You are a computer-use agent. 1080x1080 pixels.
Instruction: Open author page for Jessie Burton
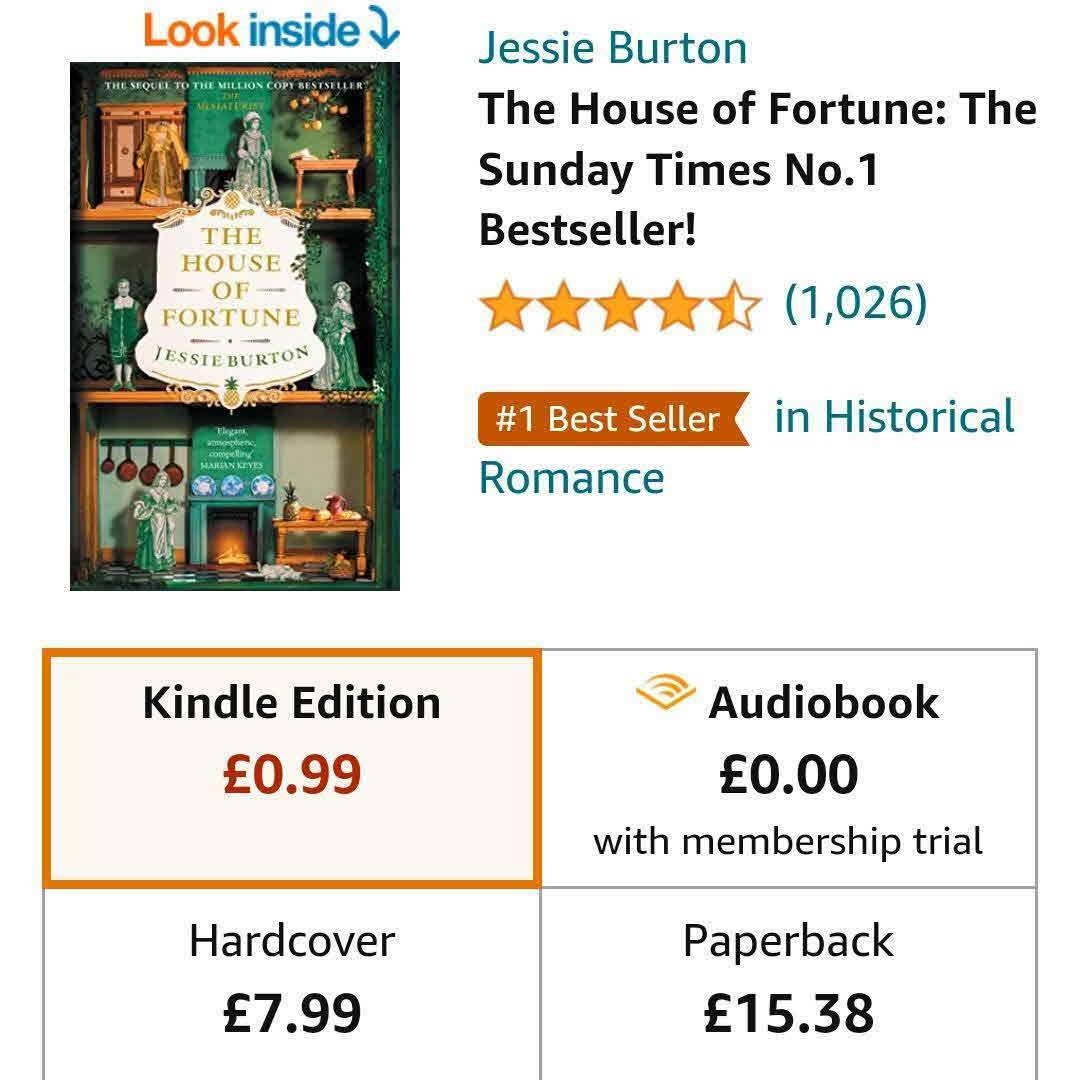coord(612,48)
